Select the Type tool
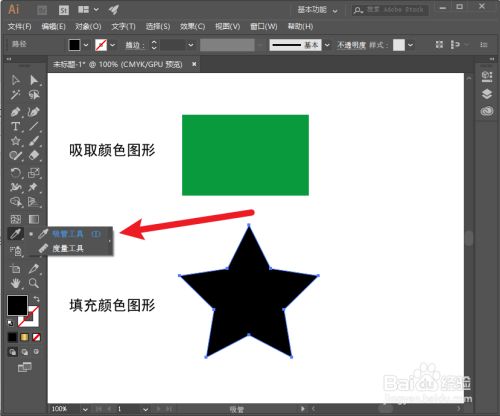 click(15, 126)
